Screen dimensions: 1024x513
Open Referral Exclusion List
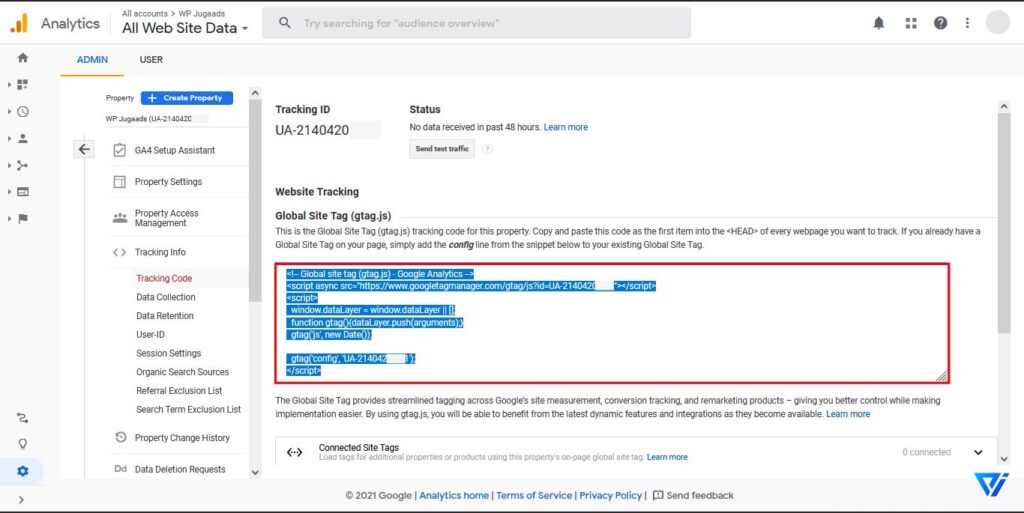(x=179, y=391)
